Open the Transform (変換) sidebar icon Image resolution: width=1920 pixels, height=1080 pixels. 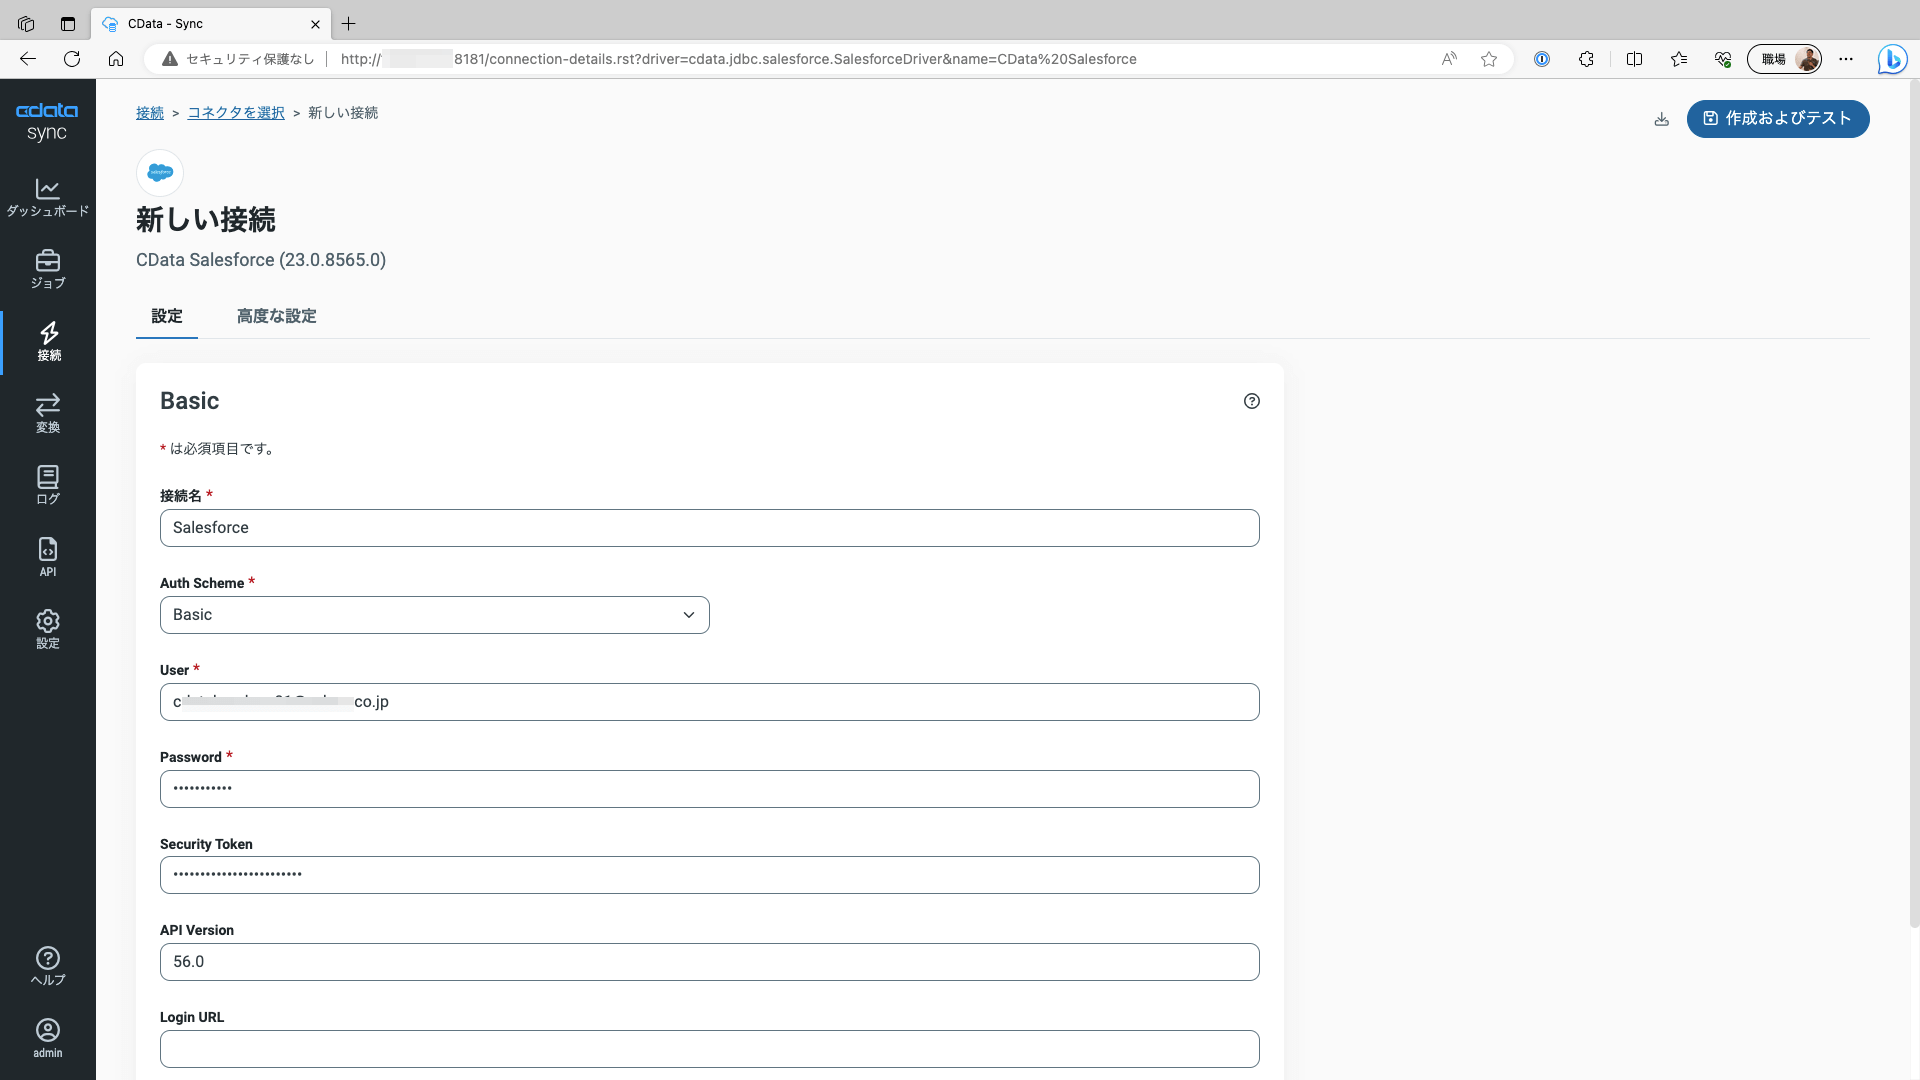click(47, 413)
